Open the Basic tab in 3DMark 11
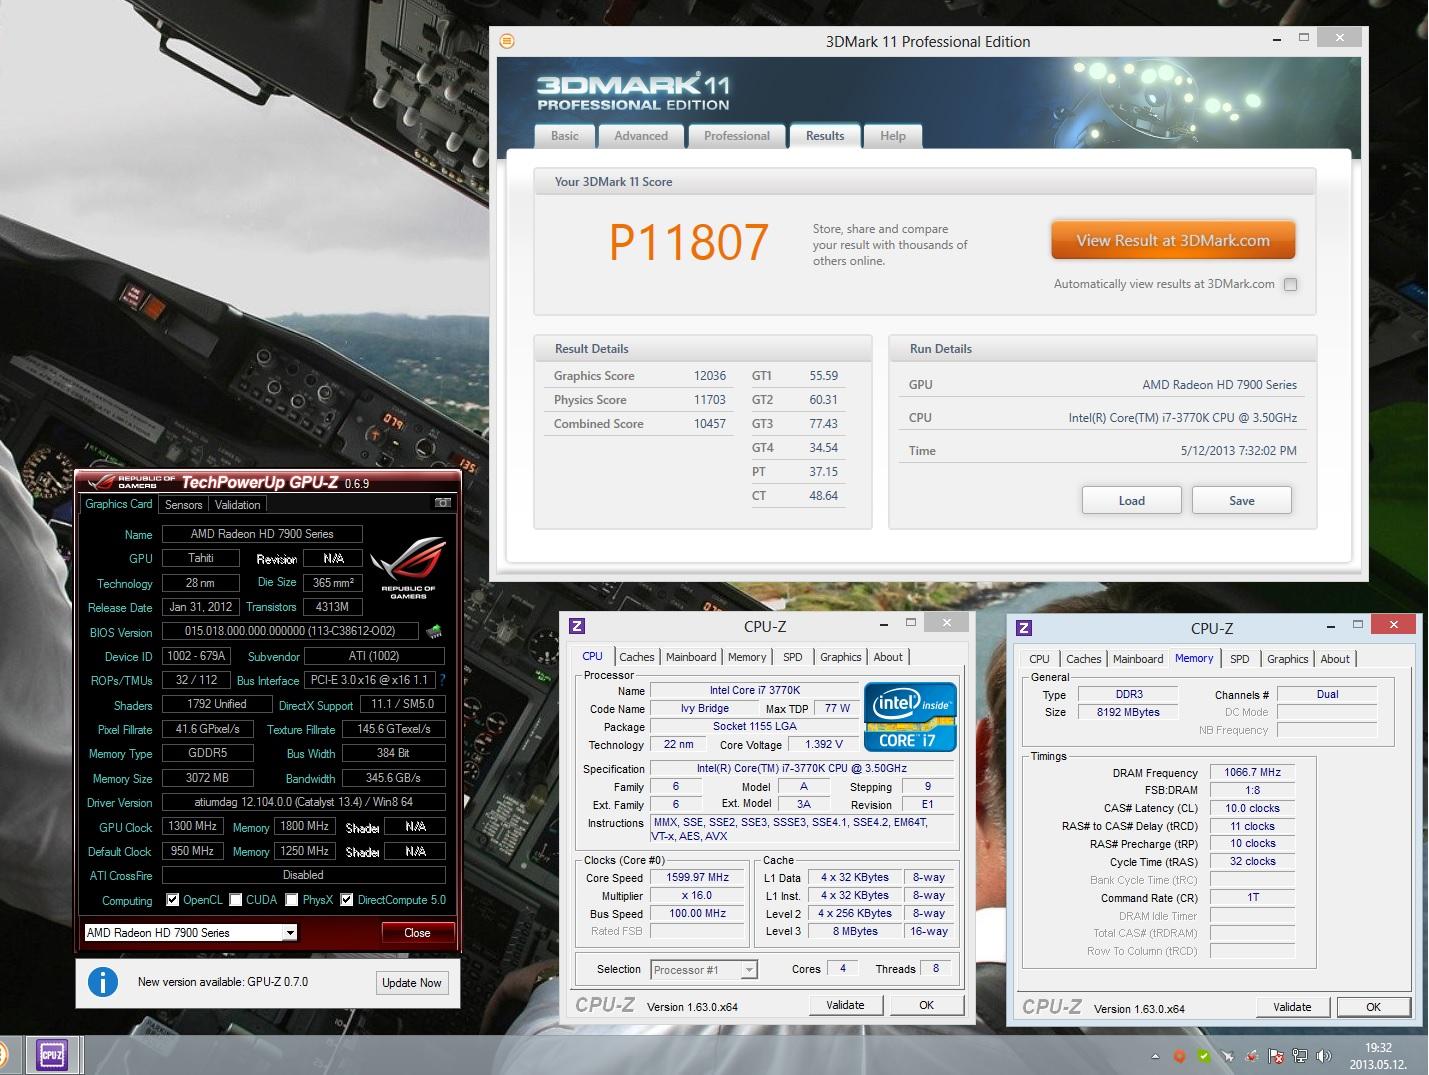Viewport: 1429px width, 1075px height. click(565, 136)
